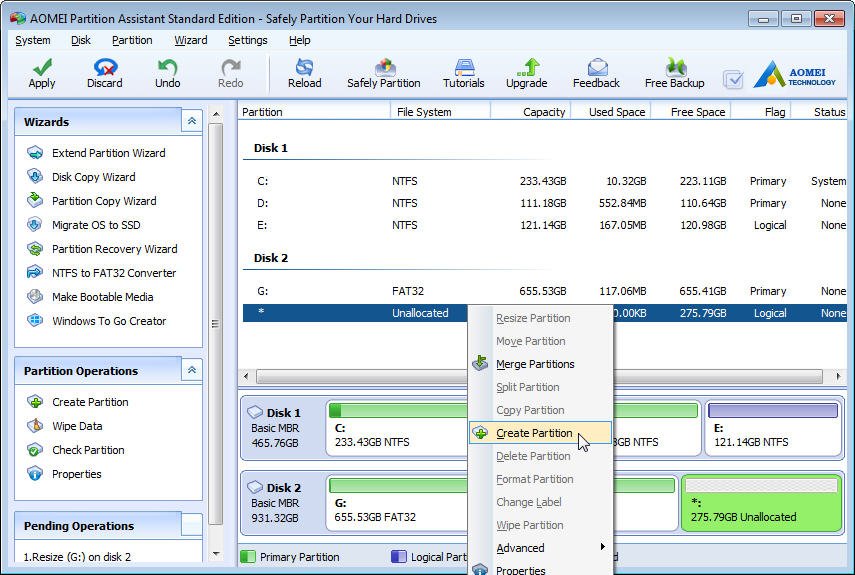This screenshot has width=855, height=575.
Task: Sort by the File System column header
Action: (x=440, y=112)
